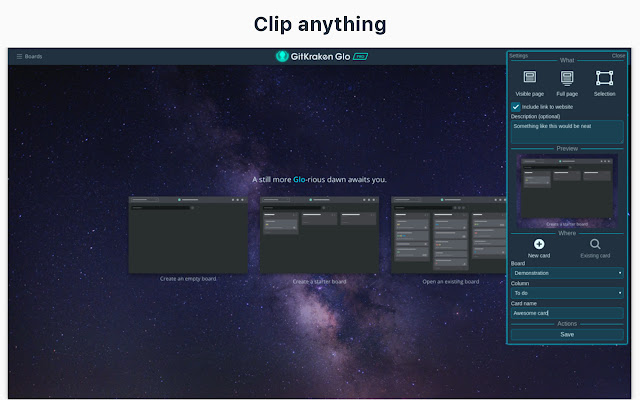Image resolution: width=640 pixels, height=400 pixels.
Task: Click 'Create a starter board' caption
Action: click(320, 282)
